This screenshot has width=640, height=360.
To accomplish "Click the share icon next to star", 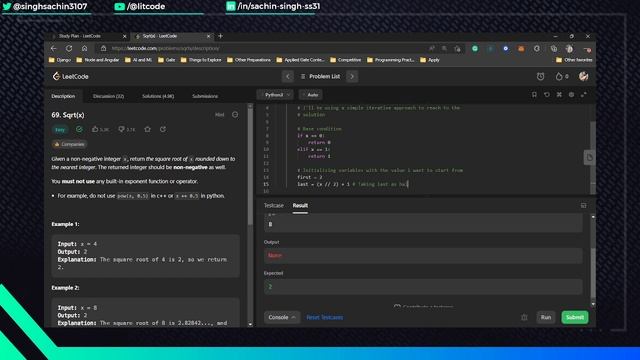I will pyautogui.click(x=163, y=129).
